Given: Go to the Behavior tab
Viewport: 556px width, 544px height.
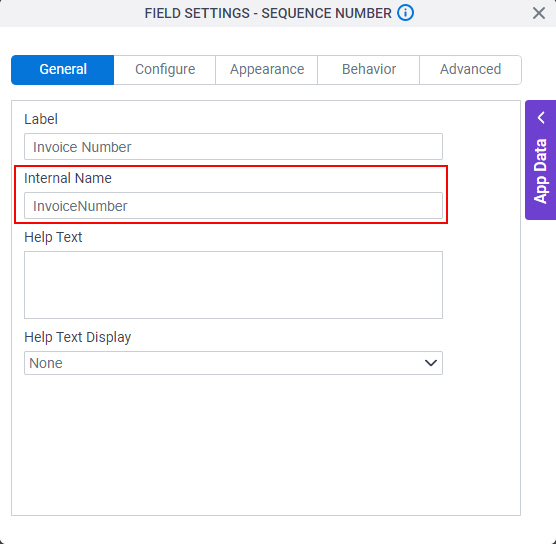Looking at the screenshot, I should (369, 70).
